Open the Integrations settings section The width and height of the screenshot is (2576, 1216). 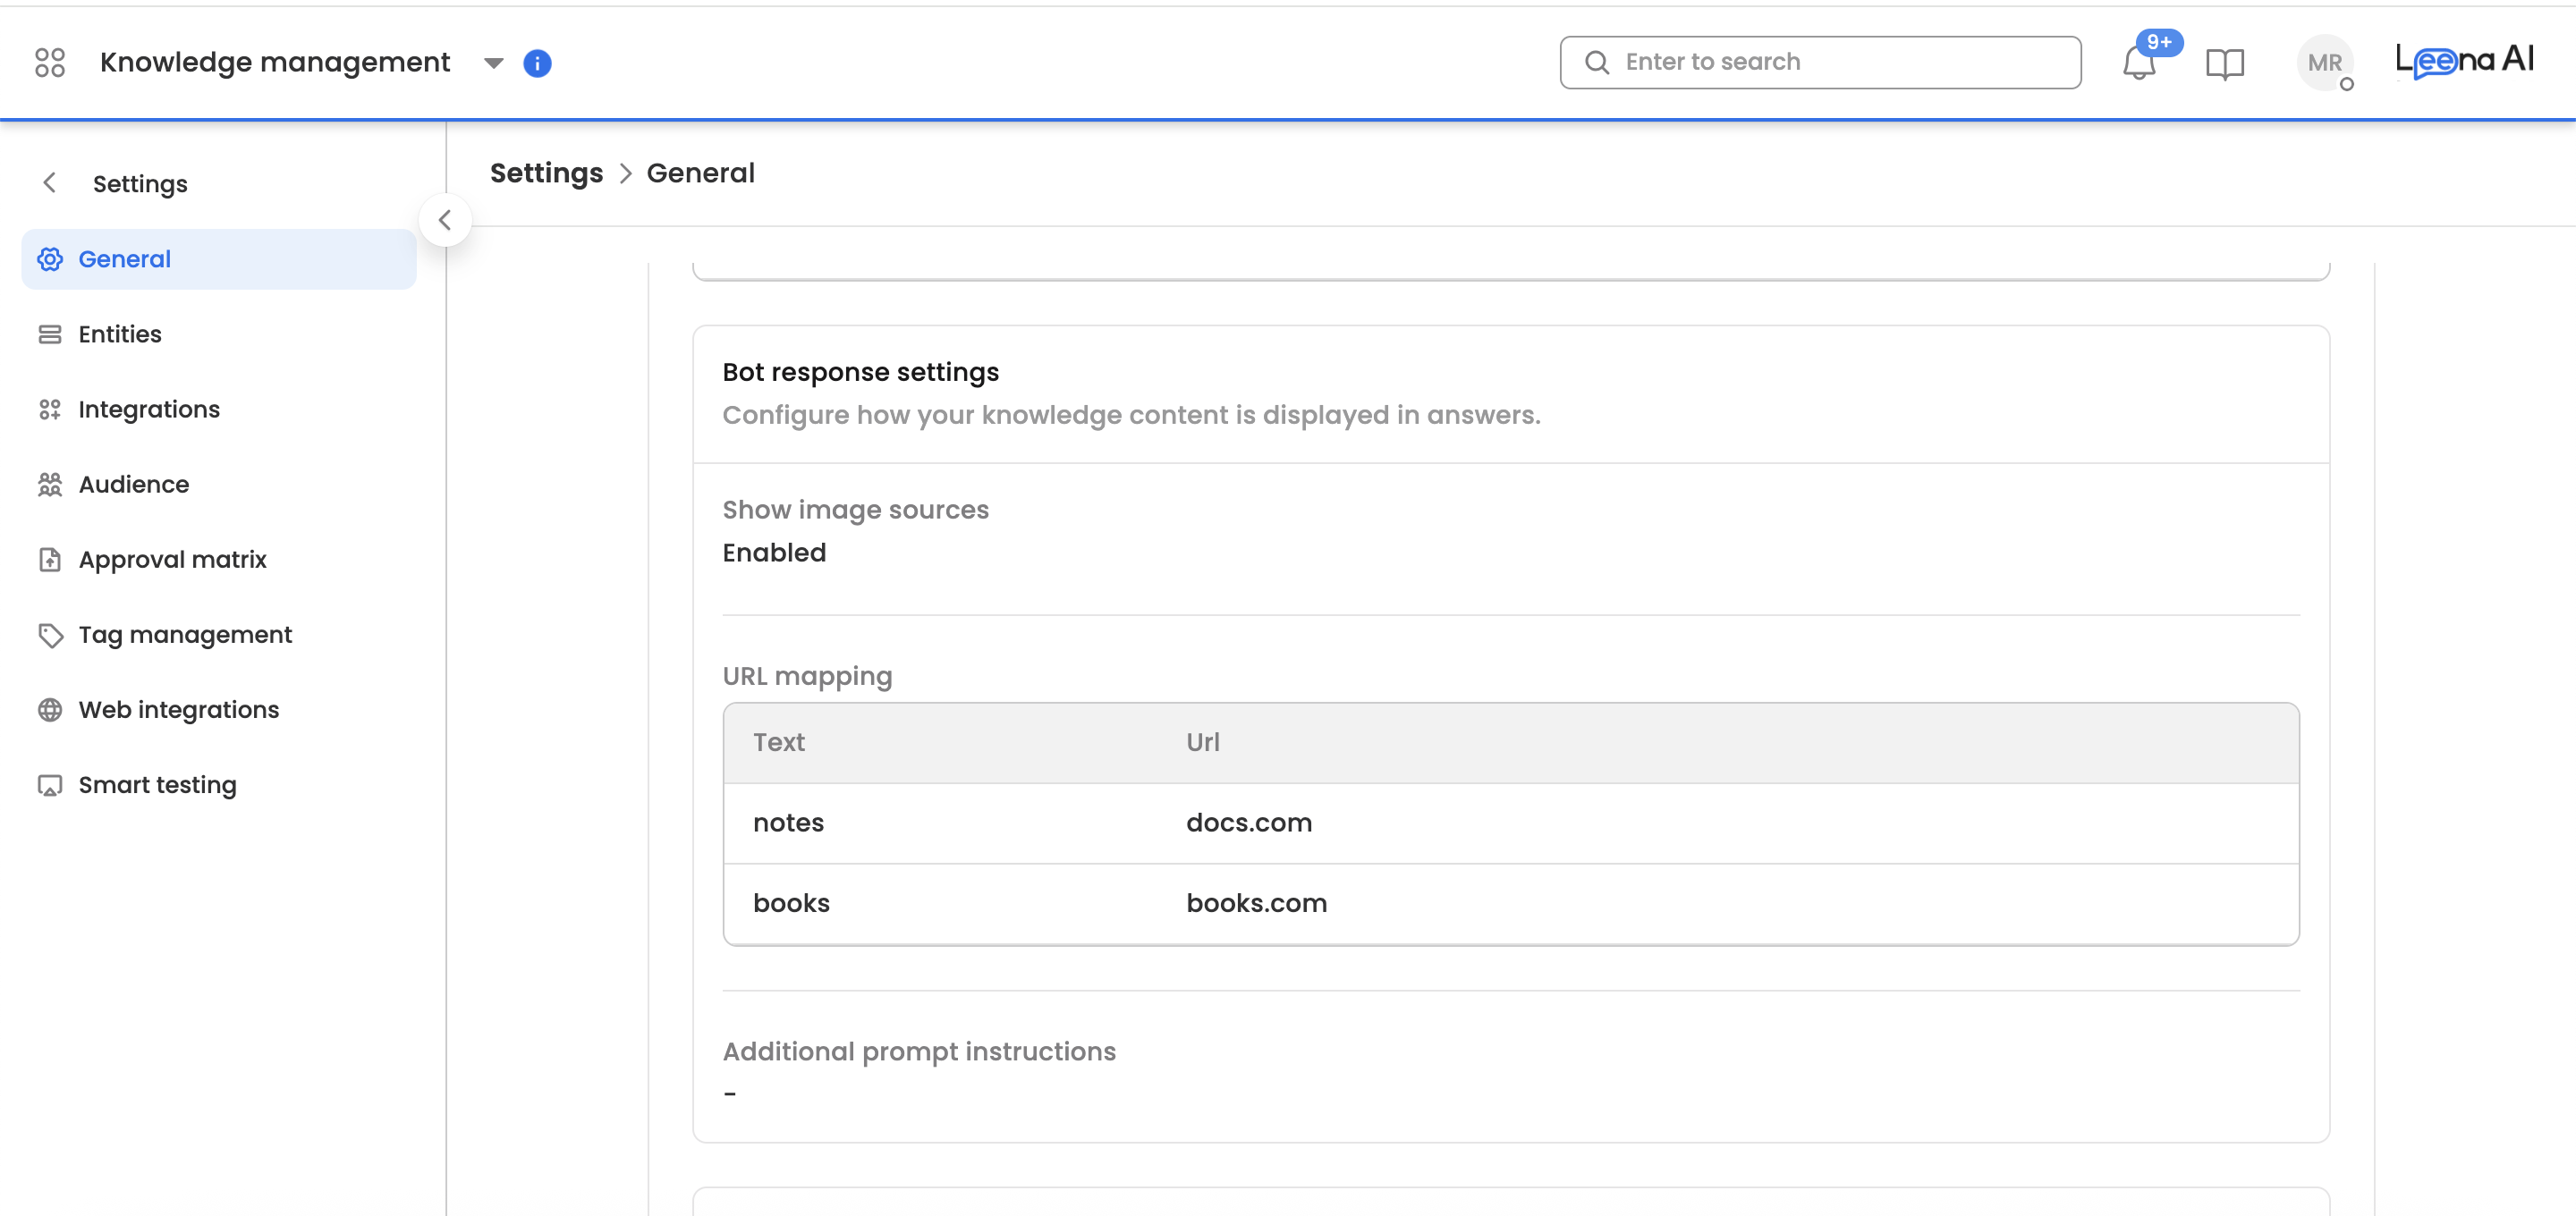click(x=148, y=409)
